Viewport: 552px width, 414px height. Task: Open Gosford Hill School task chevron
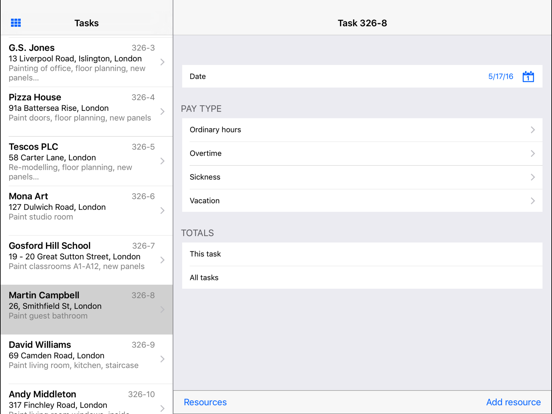tap(162, 260)
